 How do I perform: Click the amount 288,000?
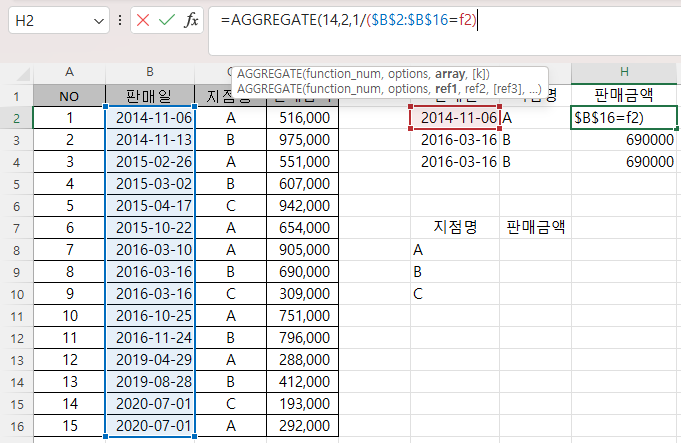tap(302, 360)
